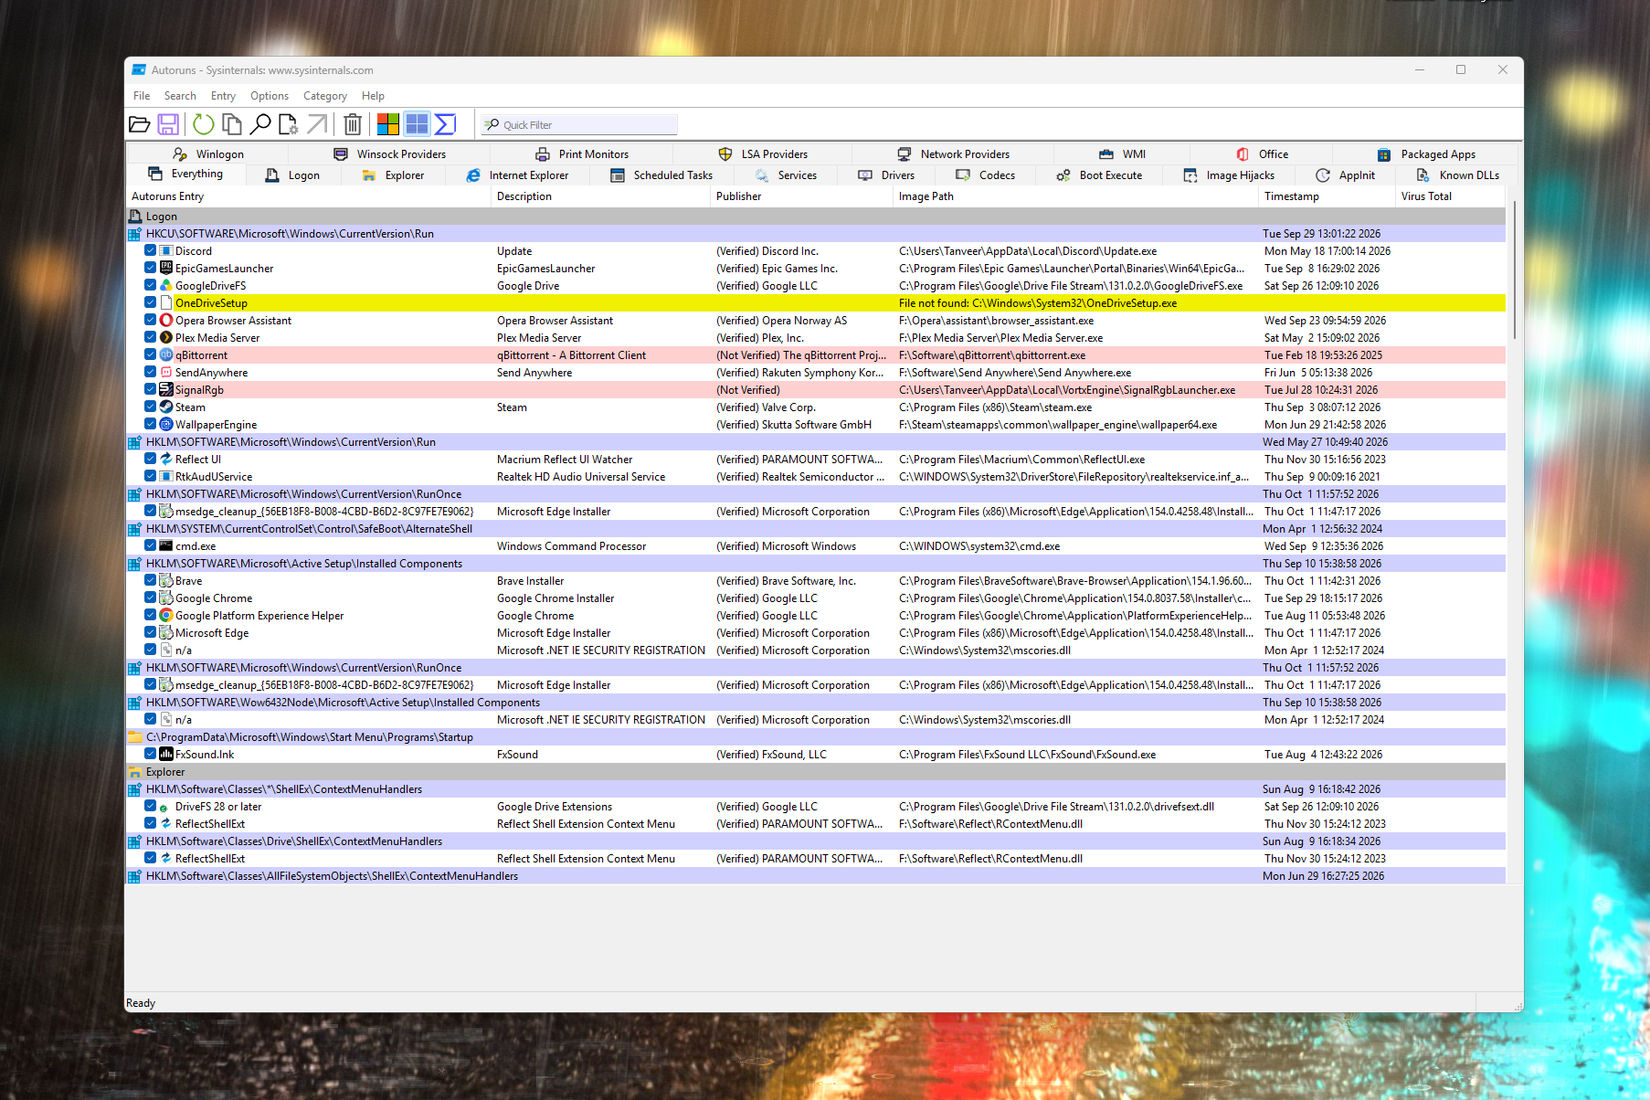Uncheck the qBittorrent entry checkbox

click(150, 355)
